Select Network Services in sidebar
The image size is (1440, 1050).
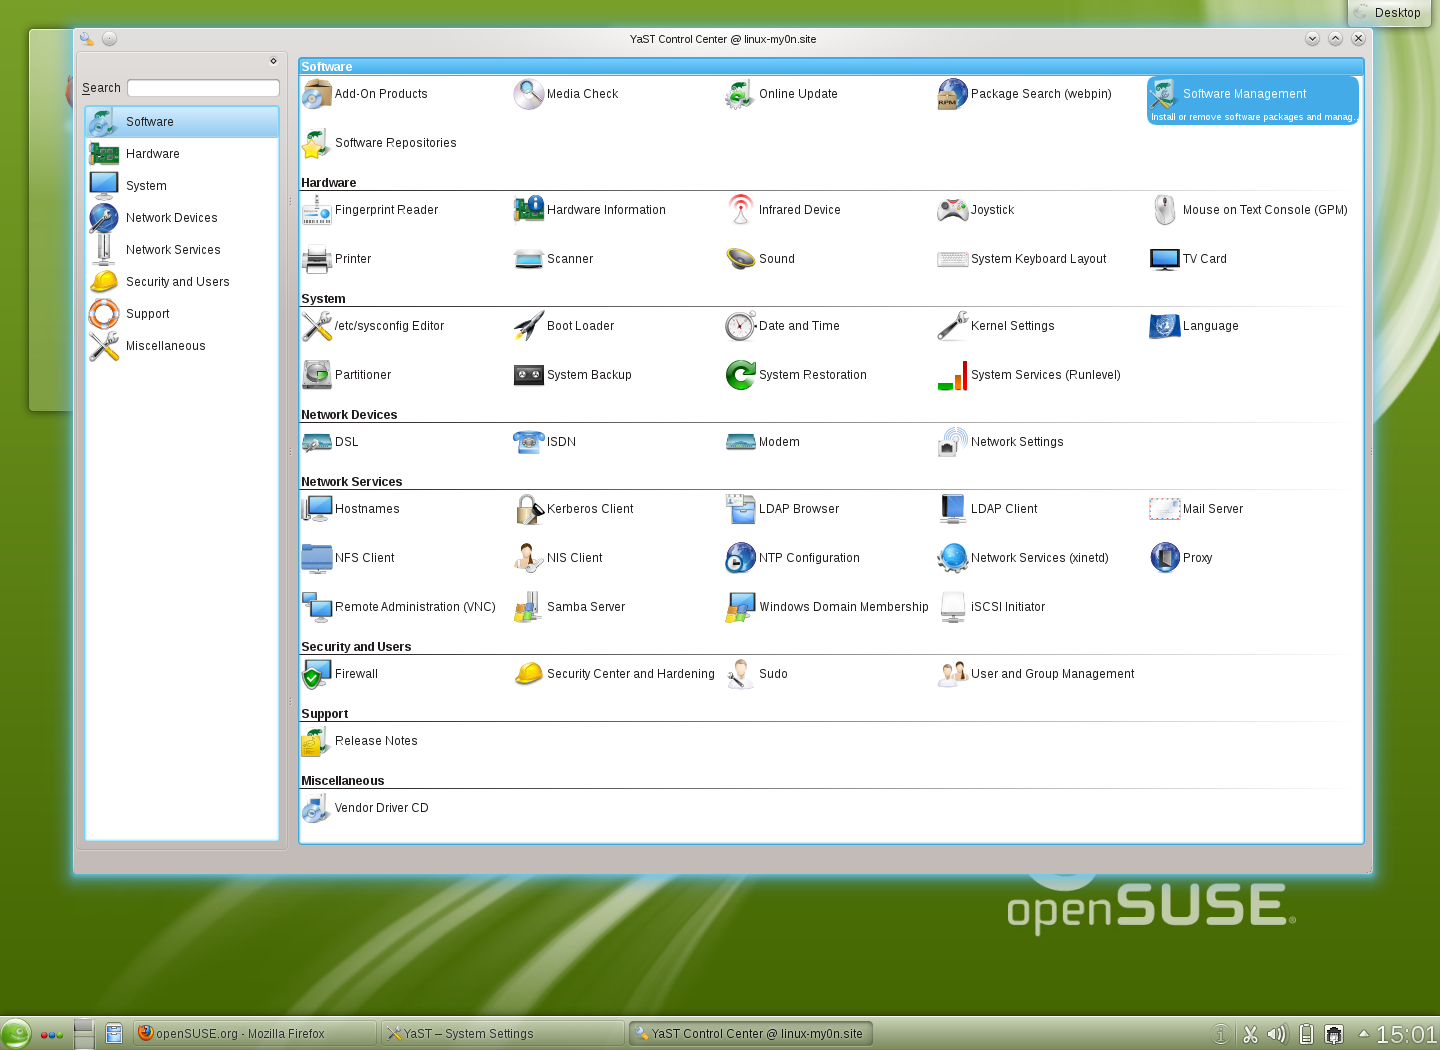[182, 250]
